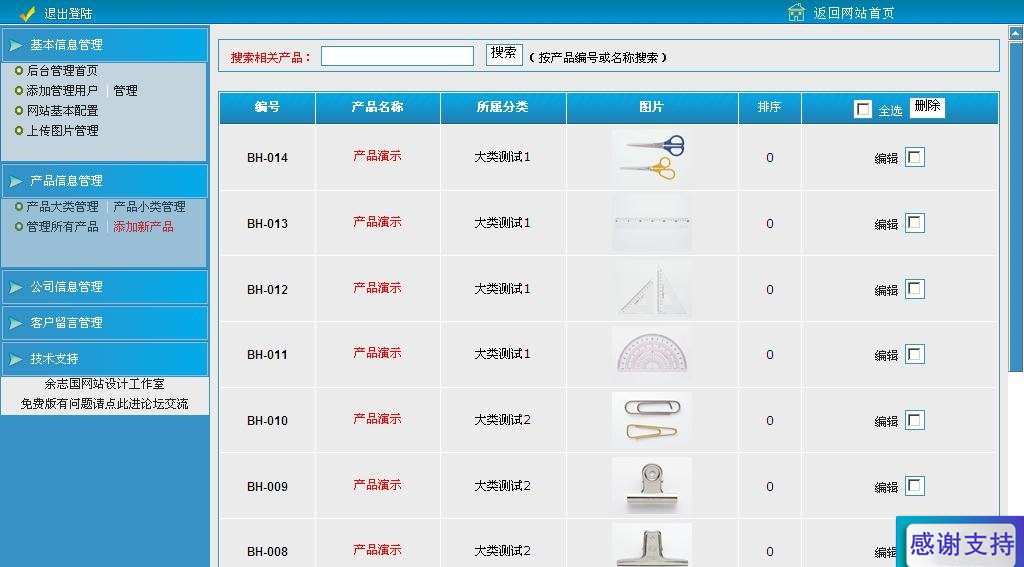This screenshot has height=567, width=1024.
Task: Click the bullet icon before 上传图片管理
Action: pyautogui.click(x=19, y=131)
